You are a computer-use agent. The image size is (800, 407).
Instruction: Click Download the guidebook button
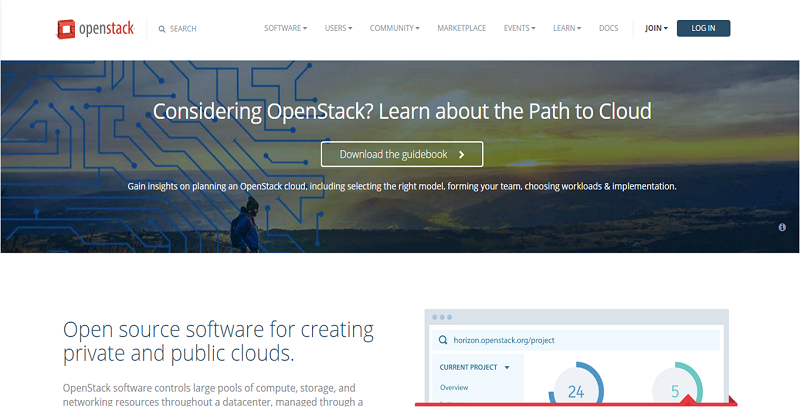[x=402, y=154]
